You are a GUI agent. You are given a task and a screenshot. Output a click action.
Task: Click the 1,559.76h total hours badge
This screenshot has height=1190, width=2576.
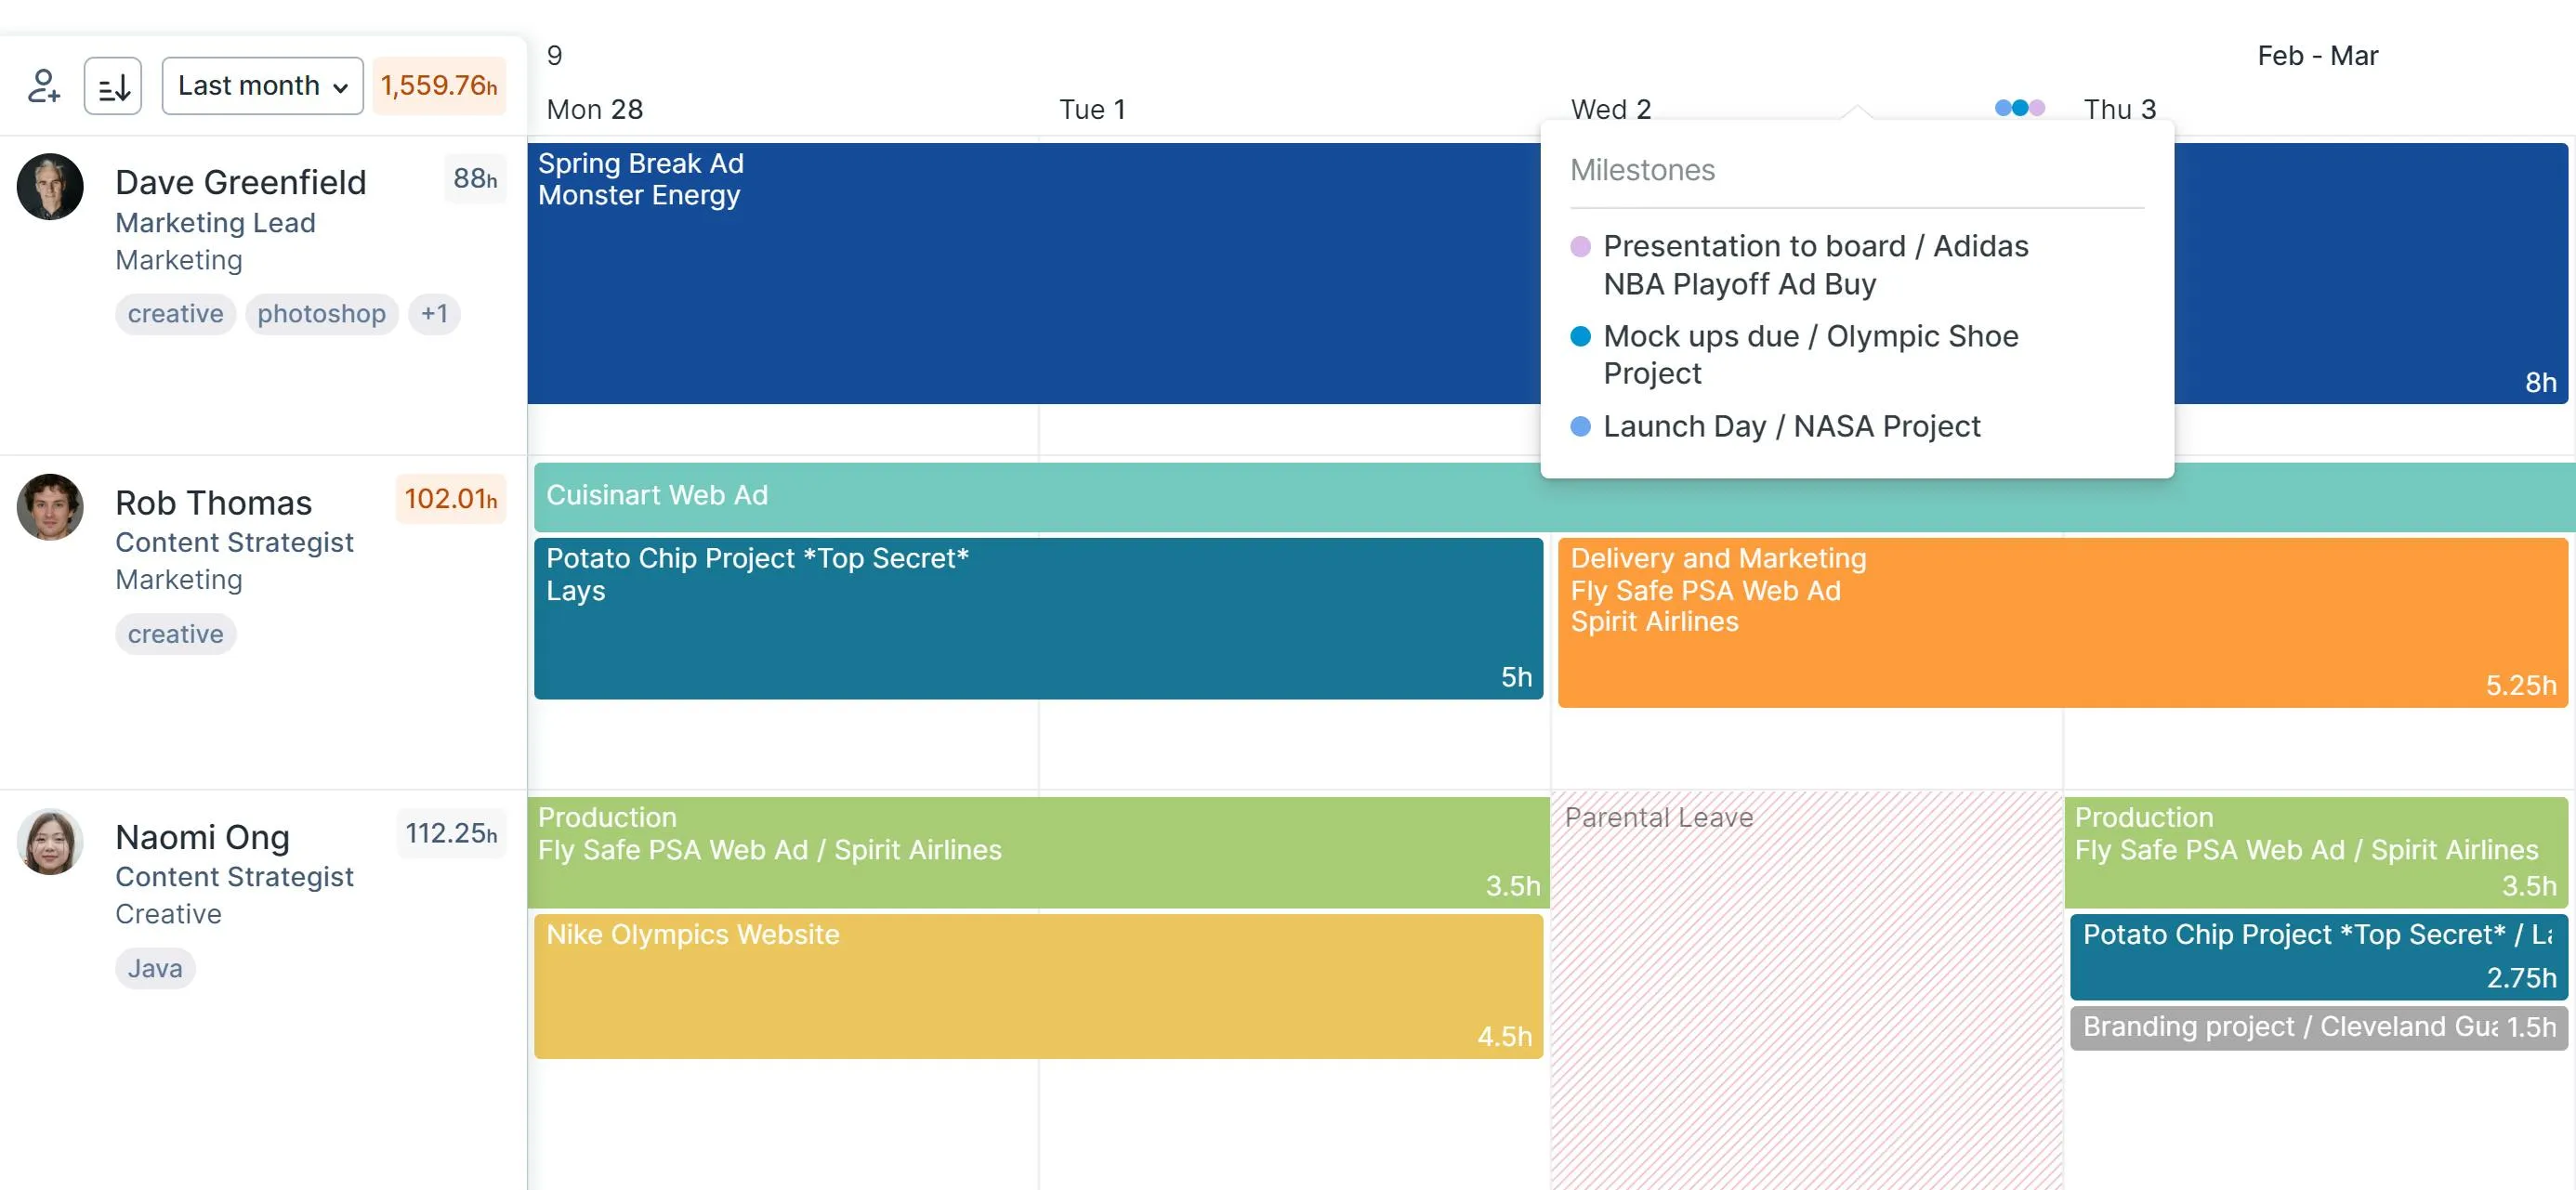click(x=439, y=86)
